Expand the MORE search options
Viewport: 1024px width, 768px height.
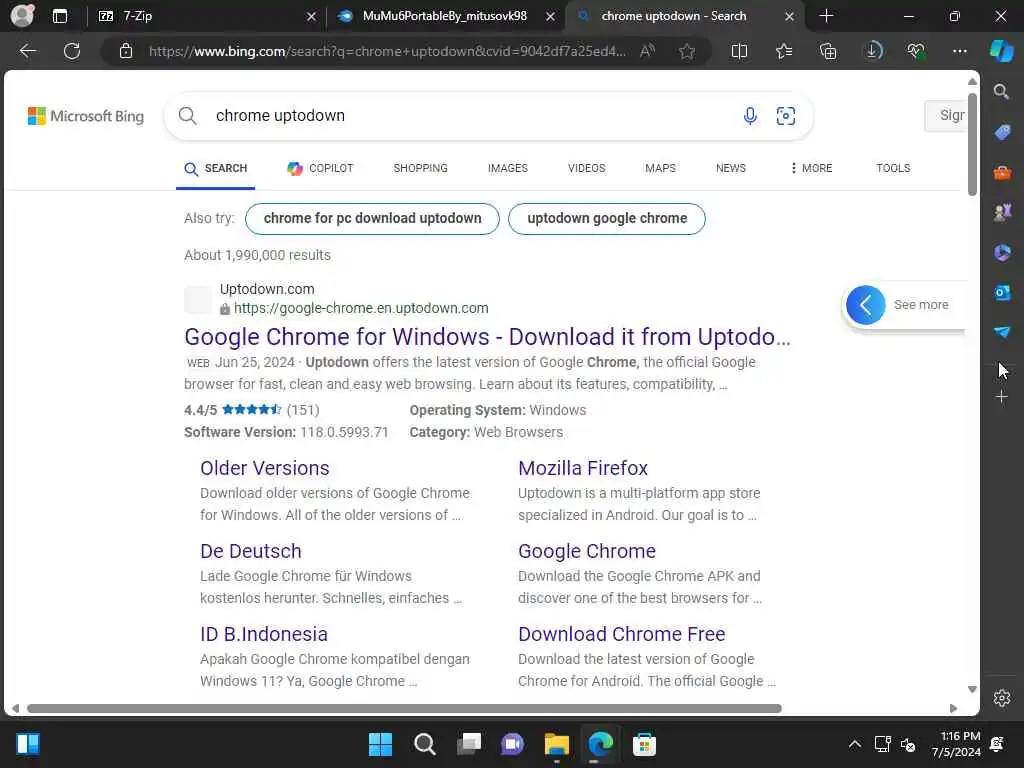(x=810, y=168)
